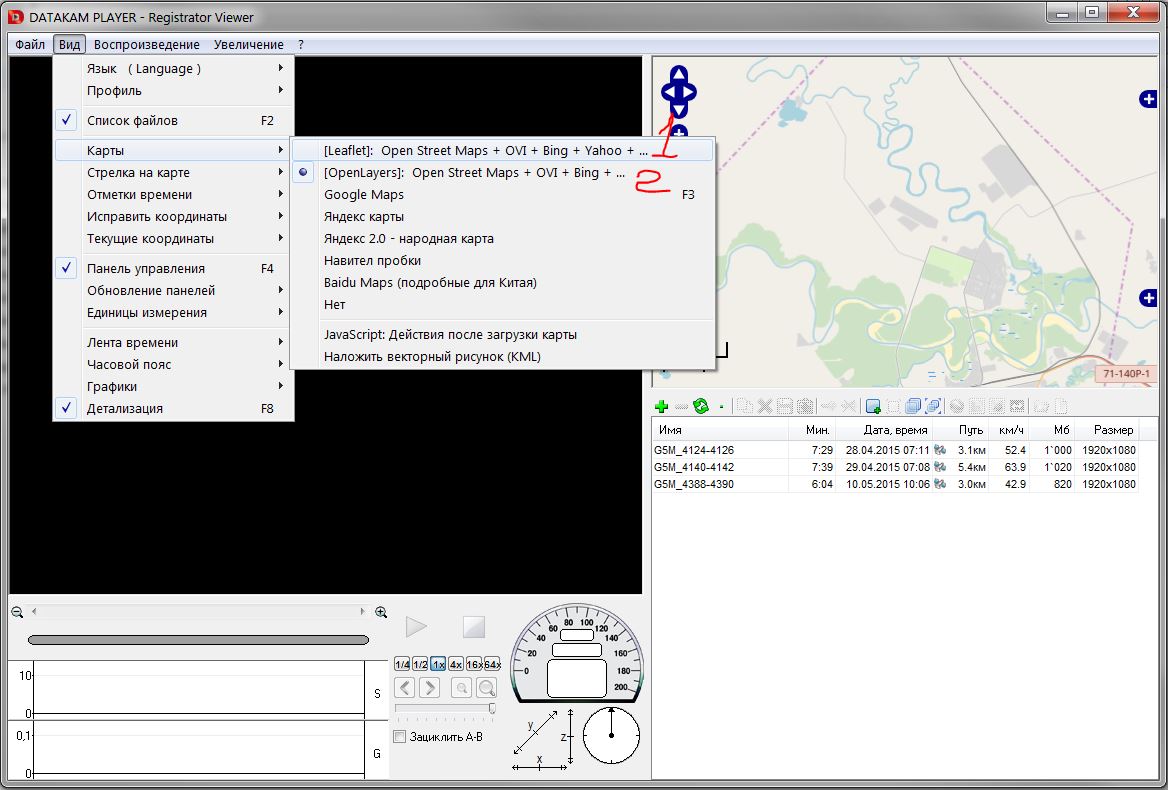Click the play button

point(416,627)
